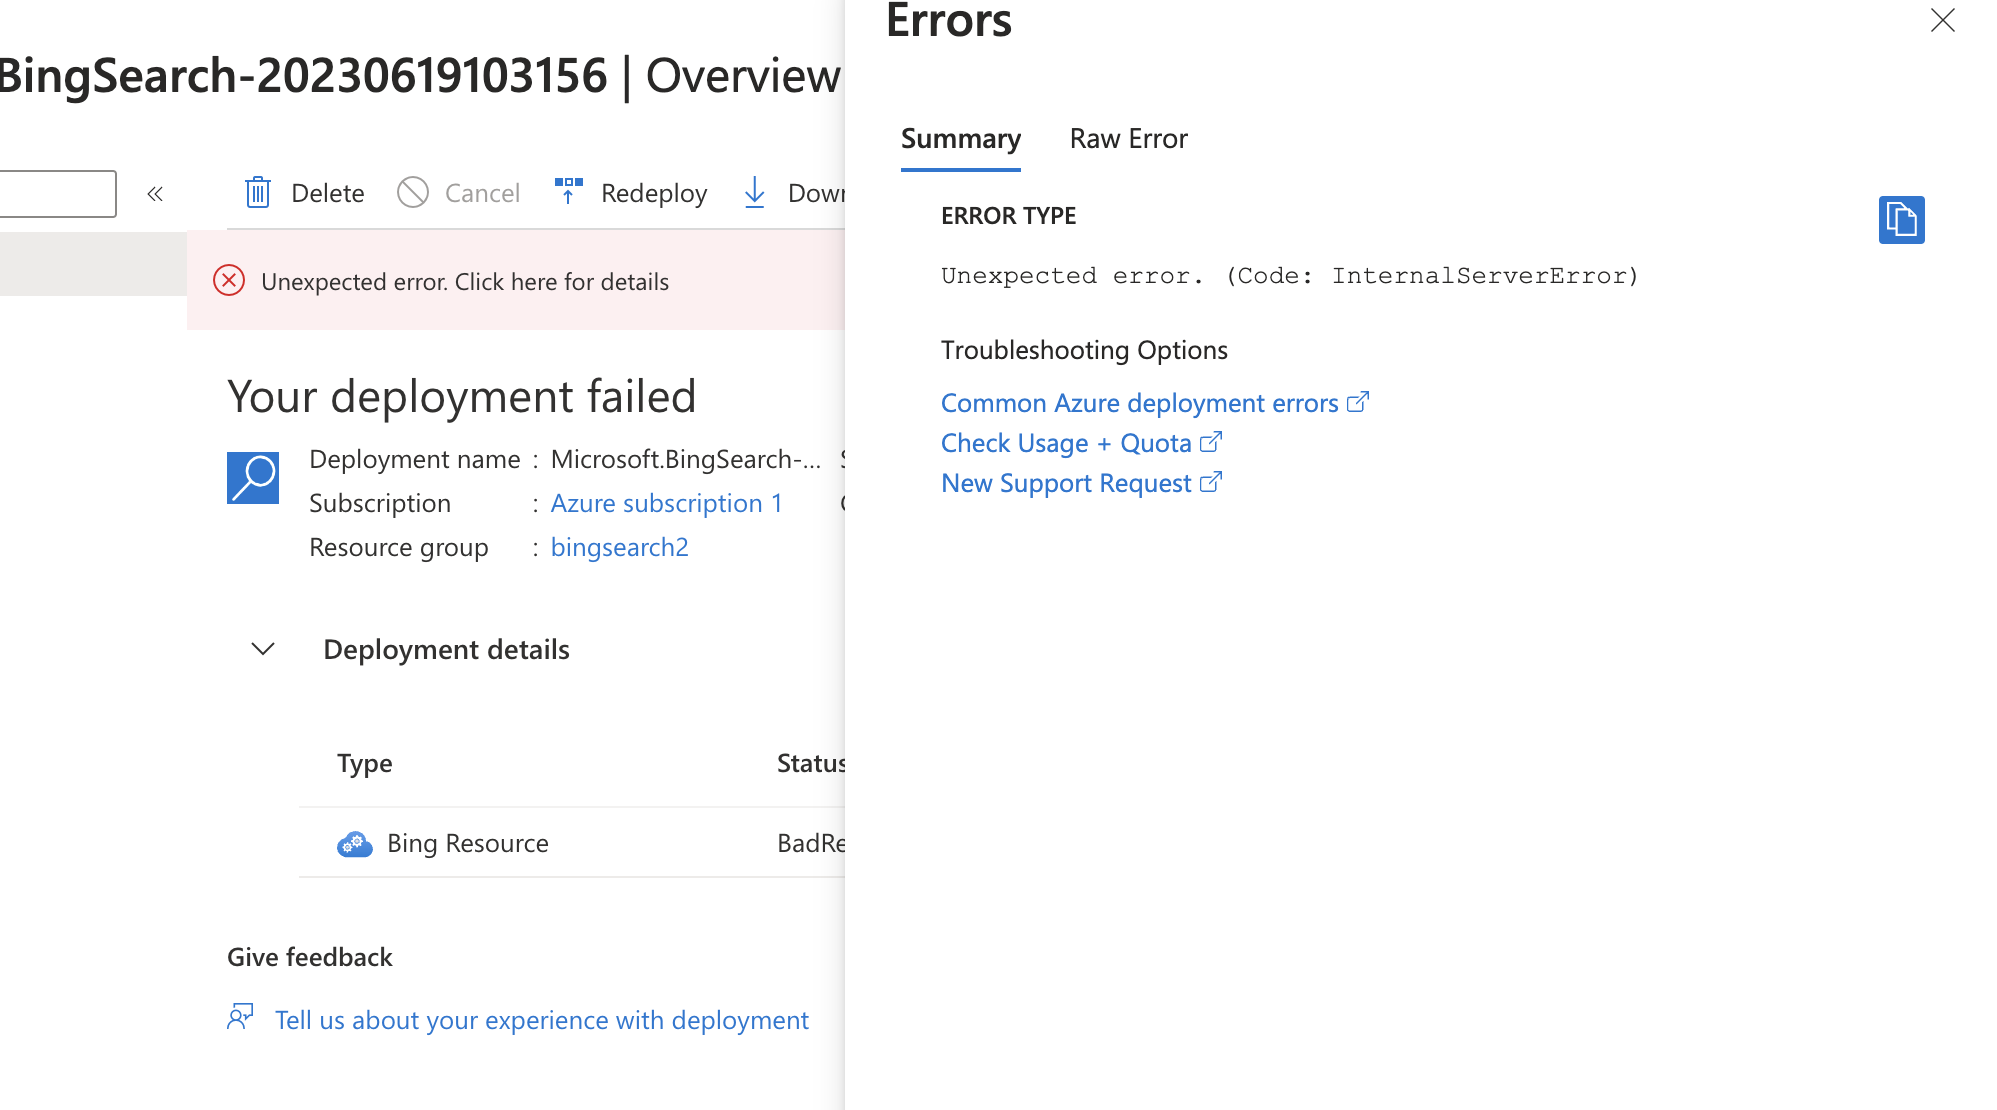Click the Delete trash can icon

click(258, 192)
